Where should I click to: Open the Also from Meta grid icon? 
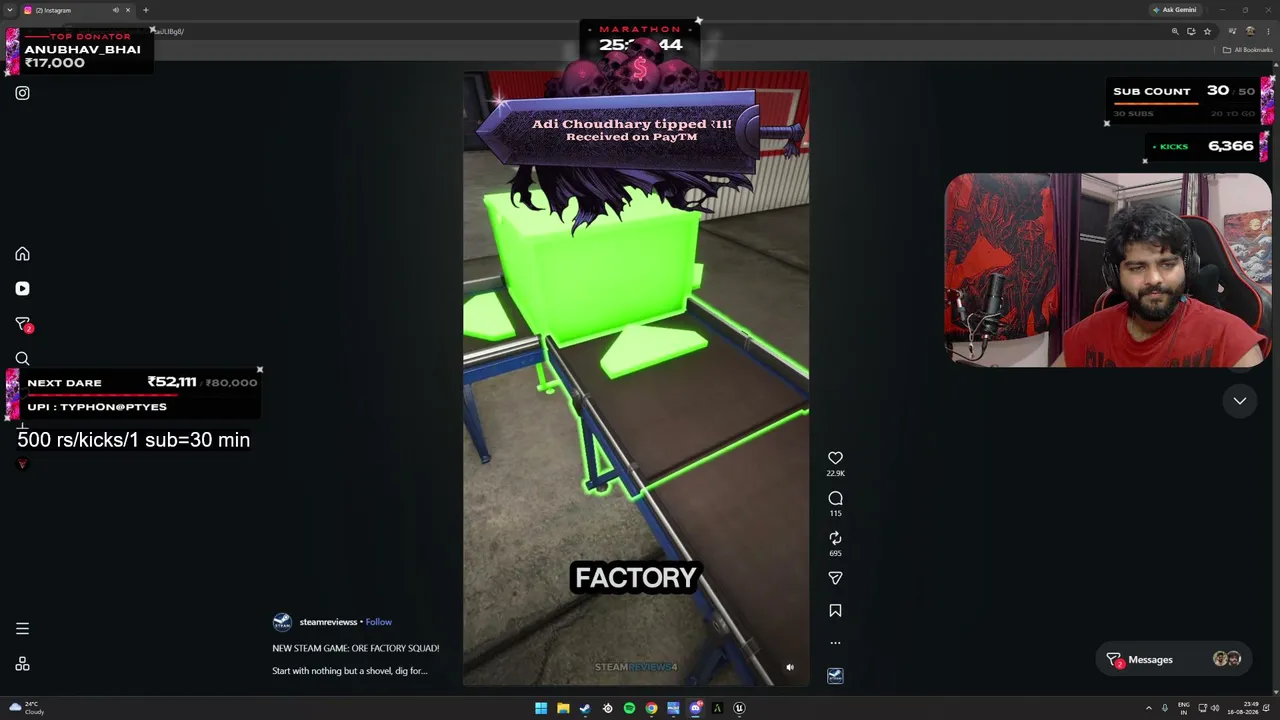(22, 664)
